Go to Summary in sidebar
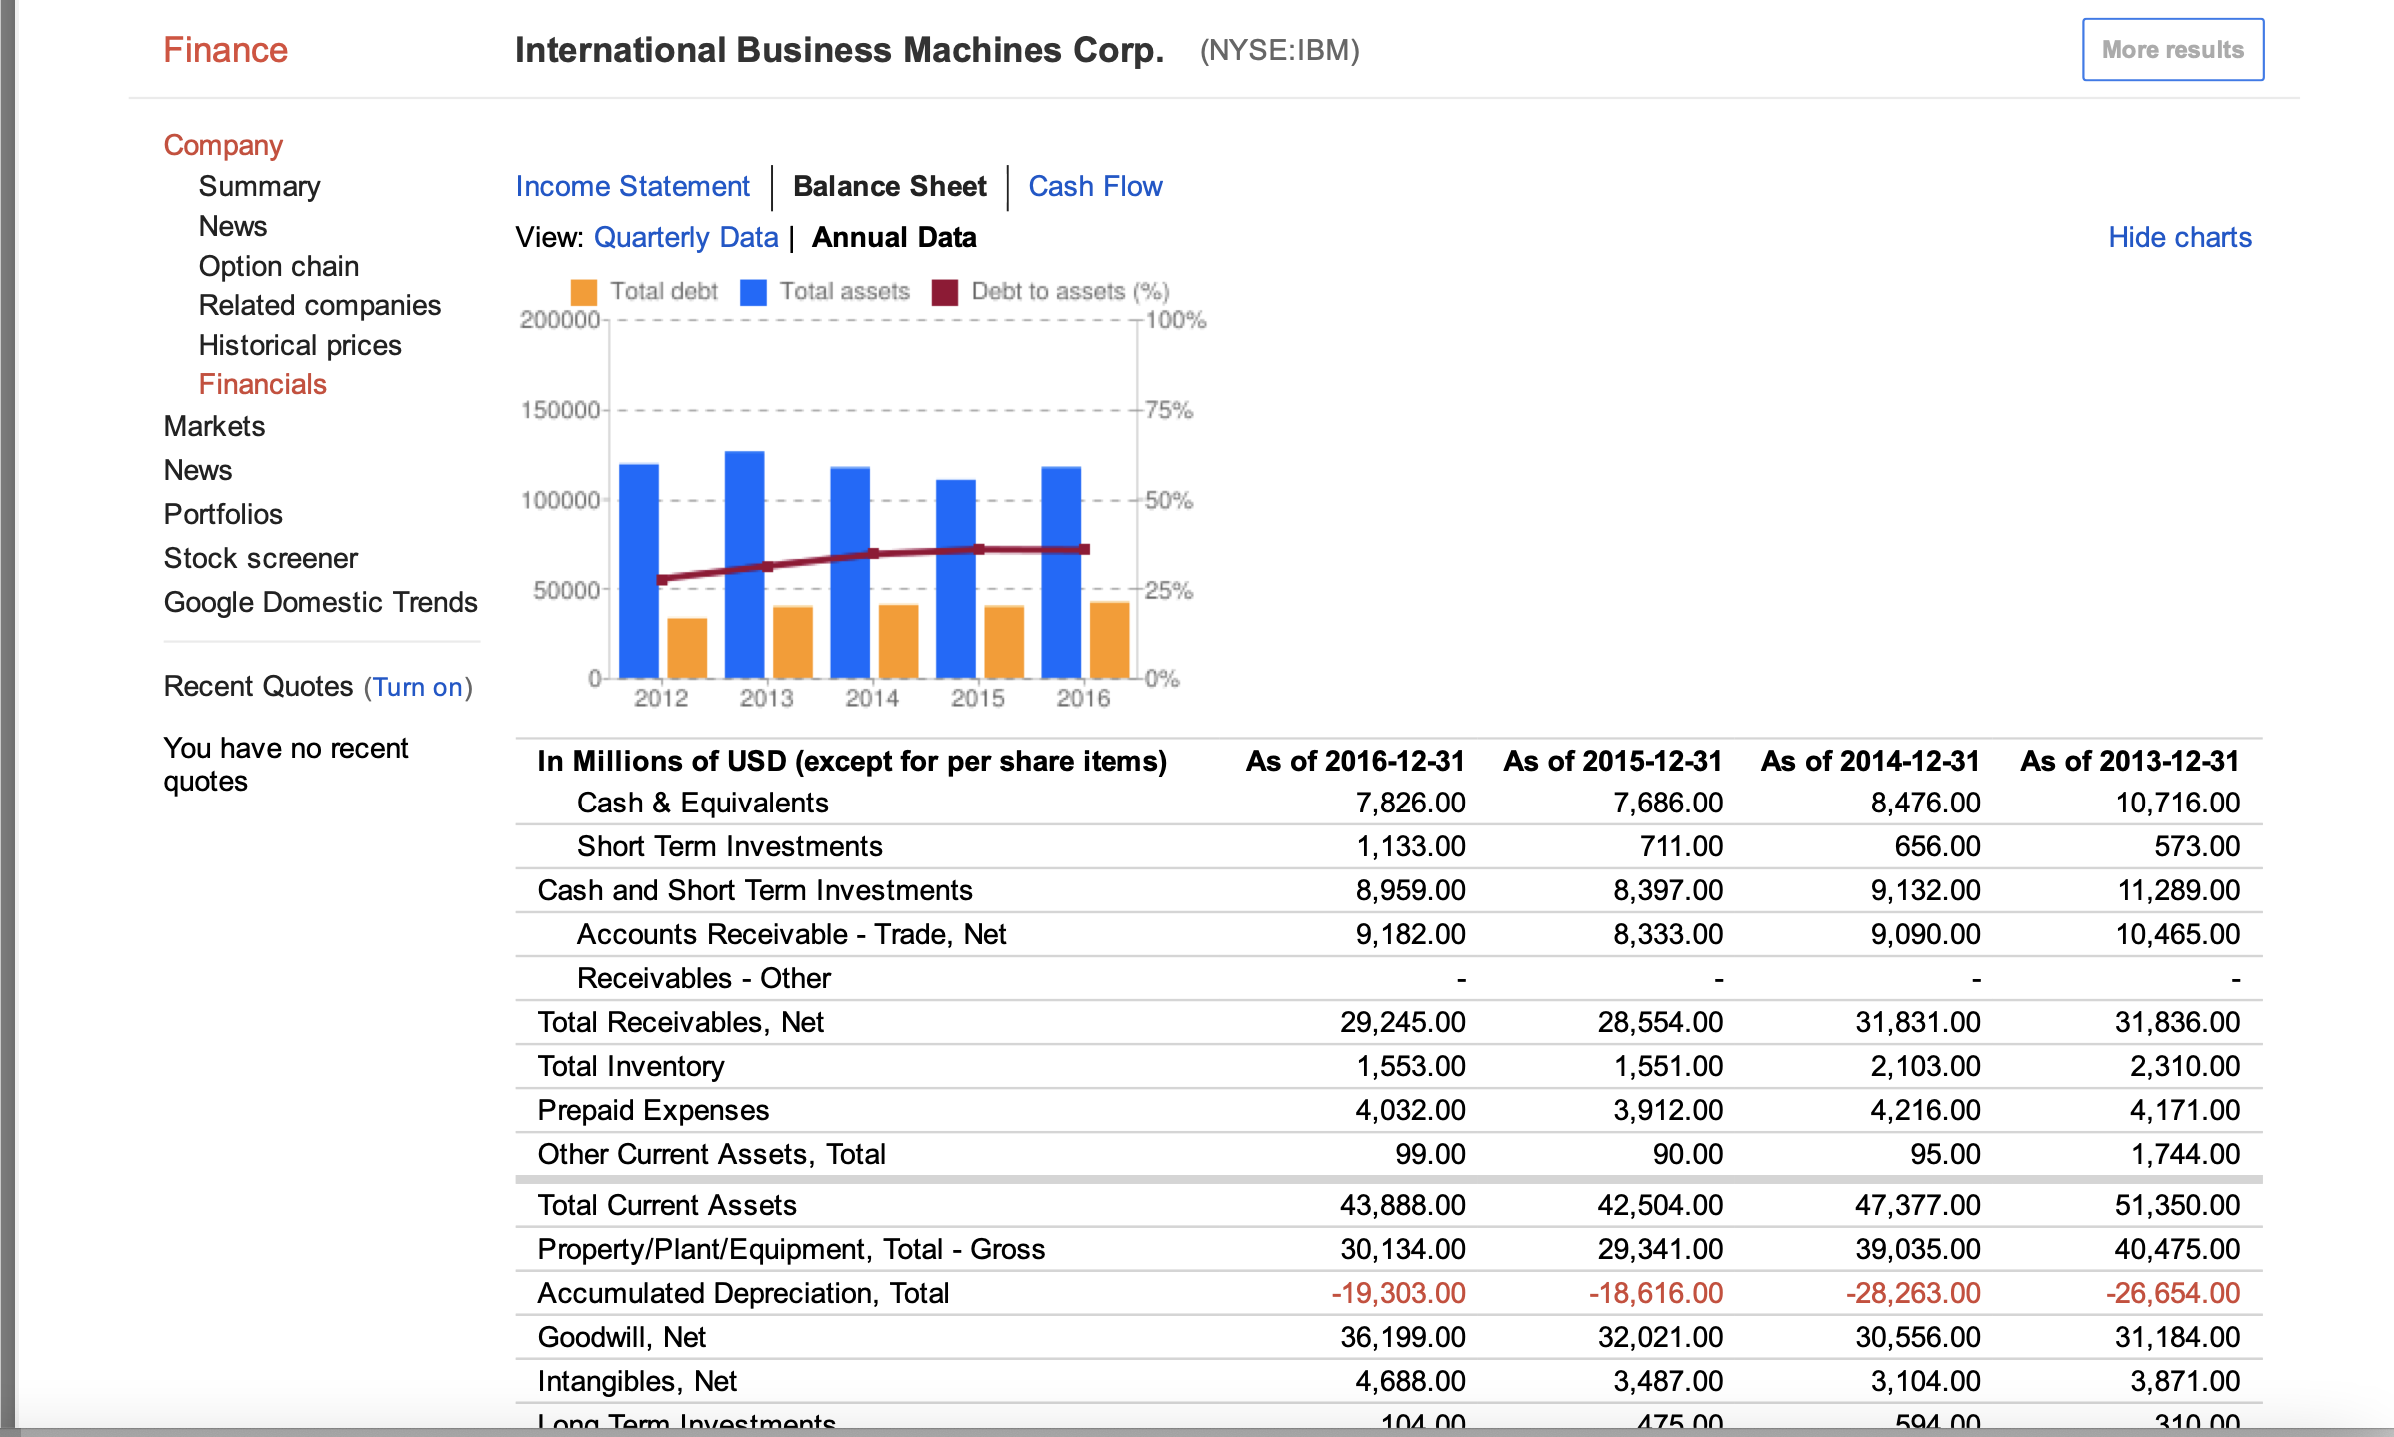 pos(259,186)
